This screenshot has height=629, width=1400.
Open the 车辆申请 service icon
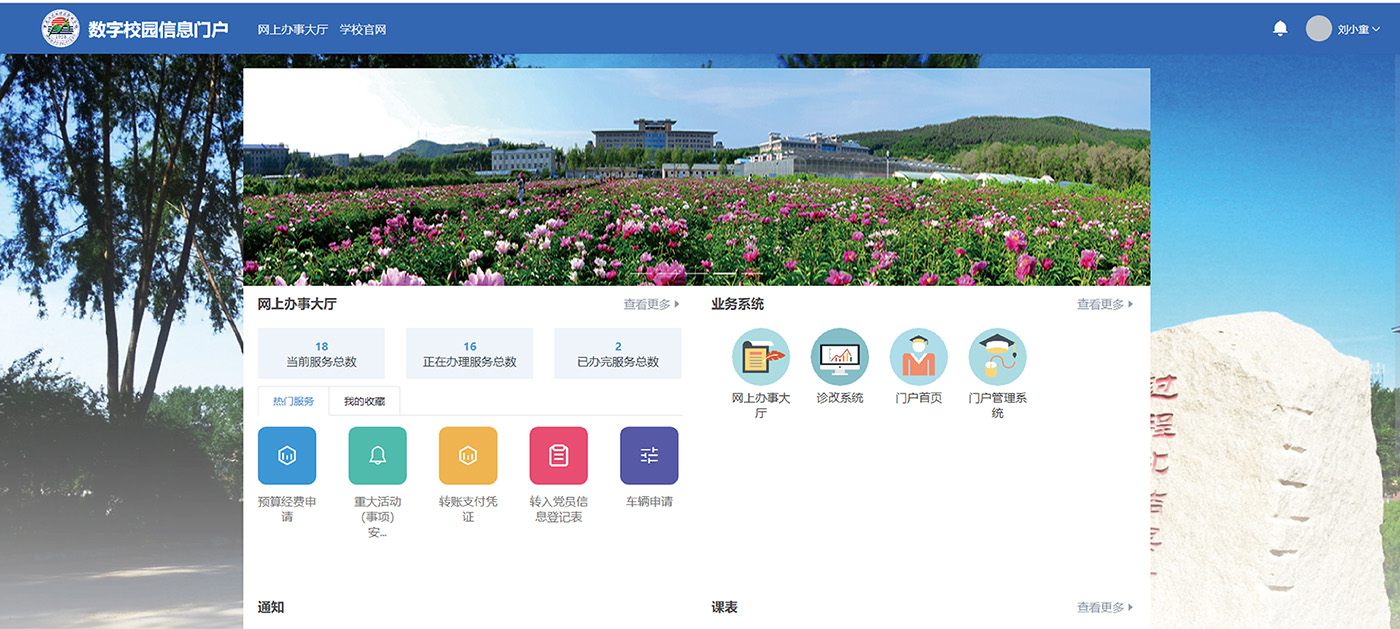(x=649, y=456)
